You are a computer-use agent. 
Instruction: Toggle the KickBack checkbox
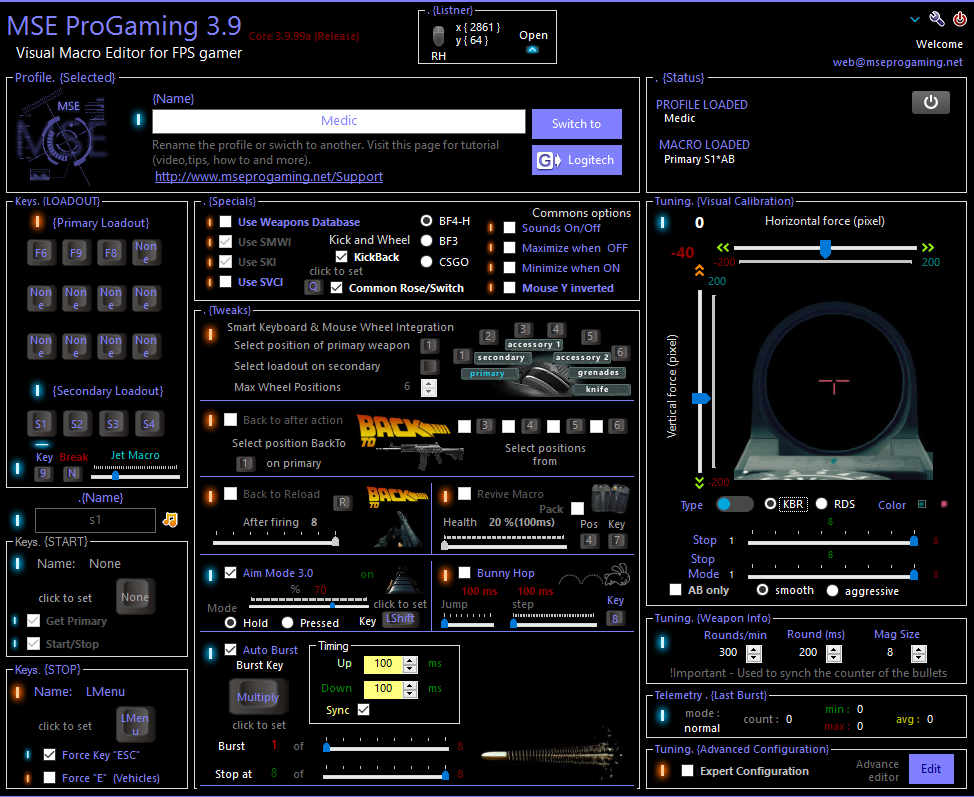click(x=341, y=257)
